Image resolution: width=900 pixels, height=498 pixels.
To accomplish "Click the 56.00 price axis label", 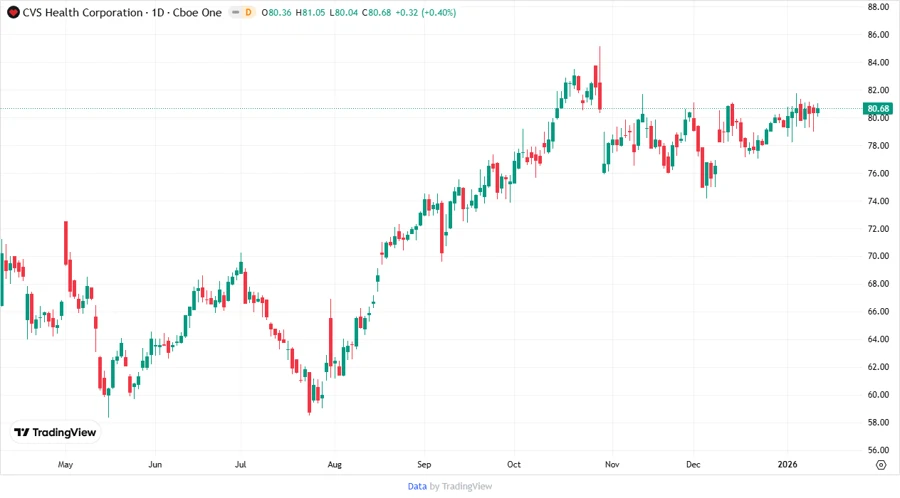I will 878,450.
